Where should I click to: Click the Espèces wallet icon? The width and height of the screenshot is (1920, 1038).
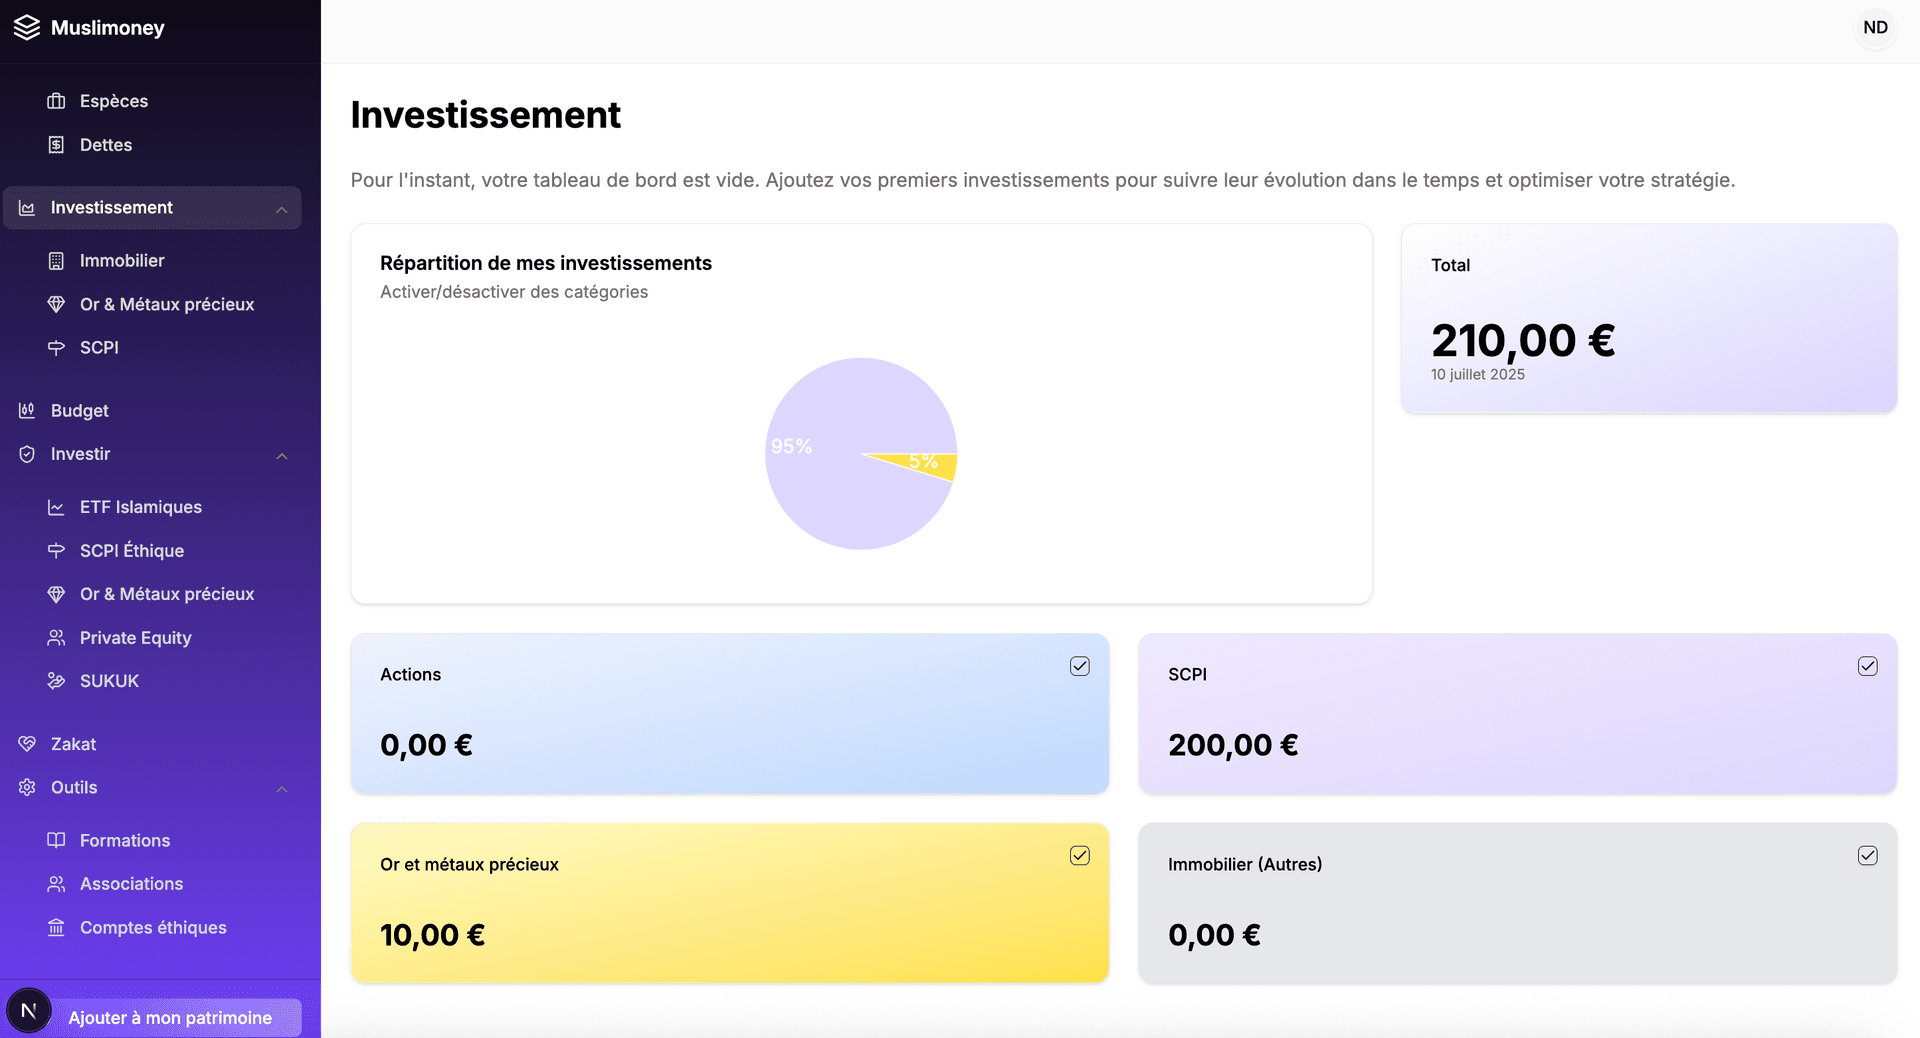pyautogui.click(x=56, y=101)
